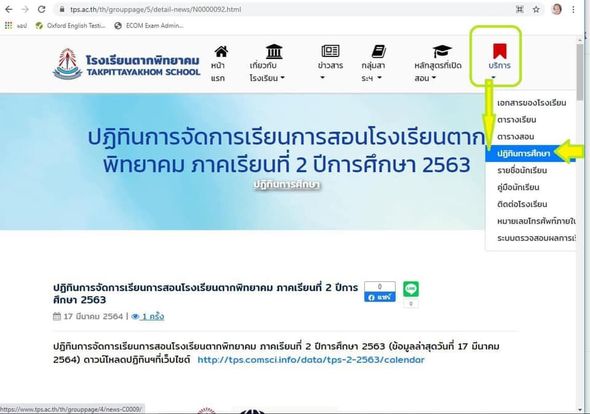590x414 pixels.
Task: Share via the green LINE icon
Action: click(411, 289)
